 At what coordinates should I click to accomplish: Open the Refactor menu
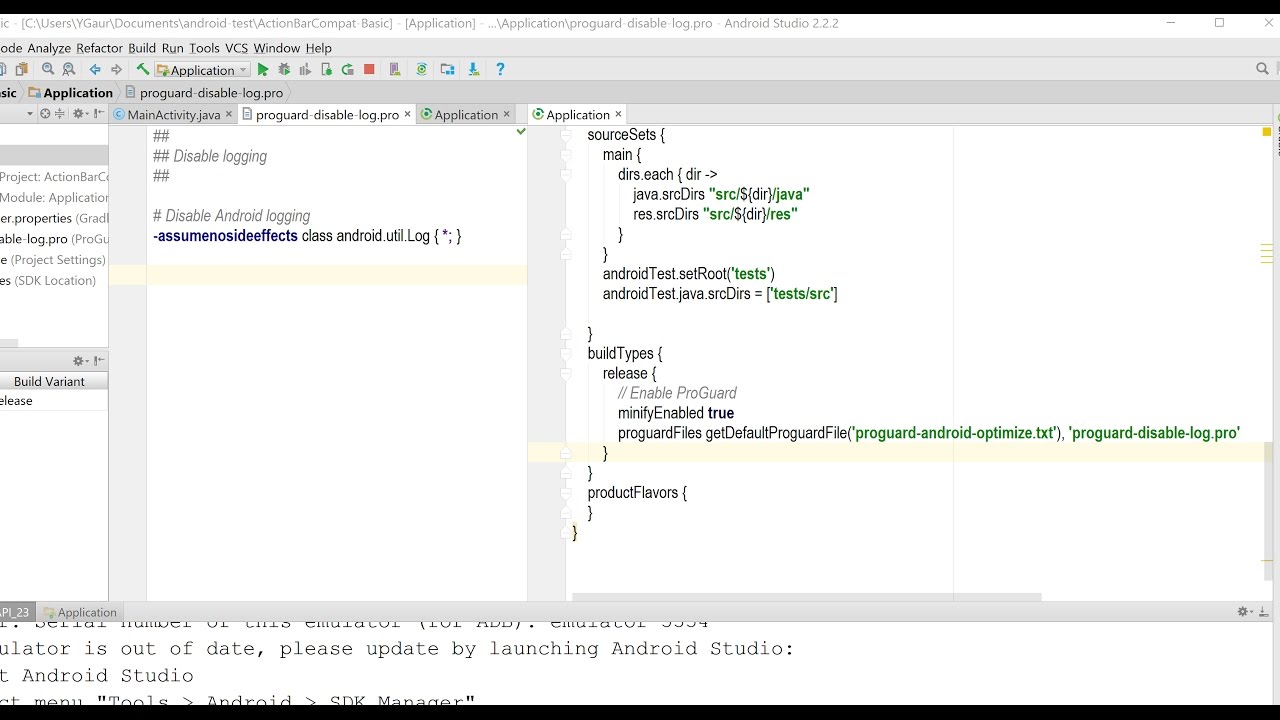100,48
